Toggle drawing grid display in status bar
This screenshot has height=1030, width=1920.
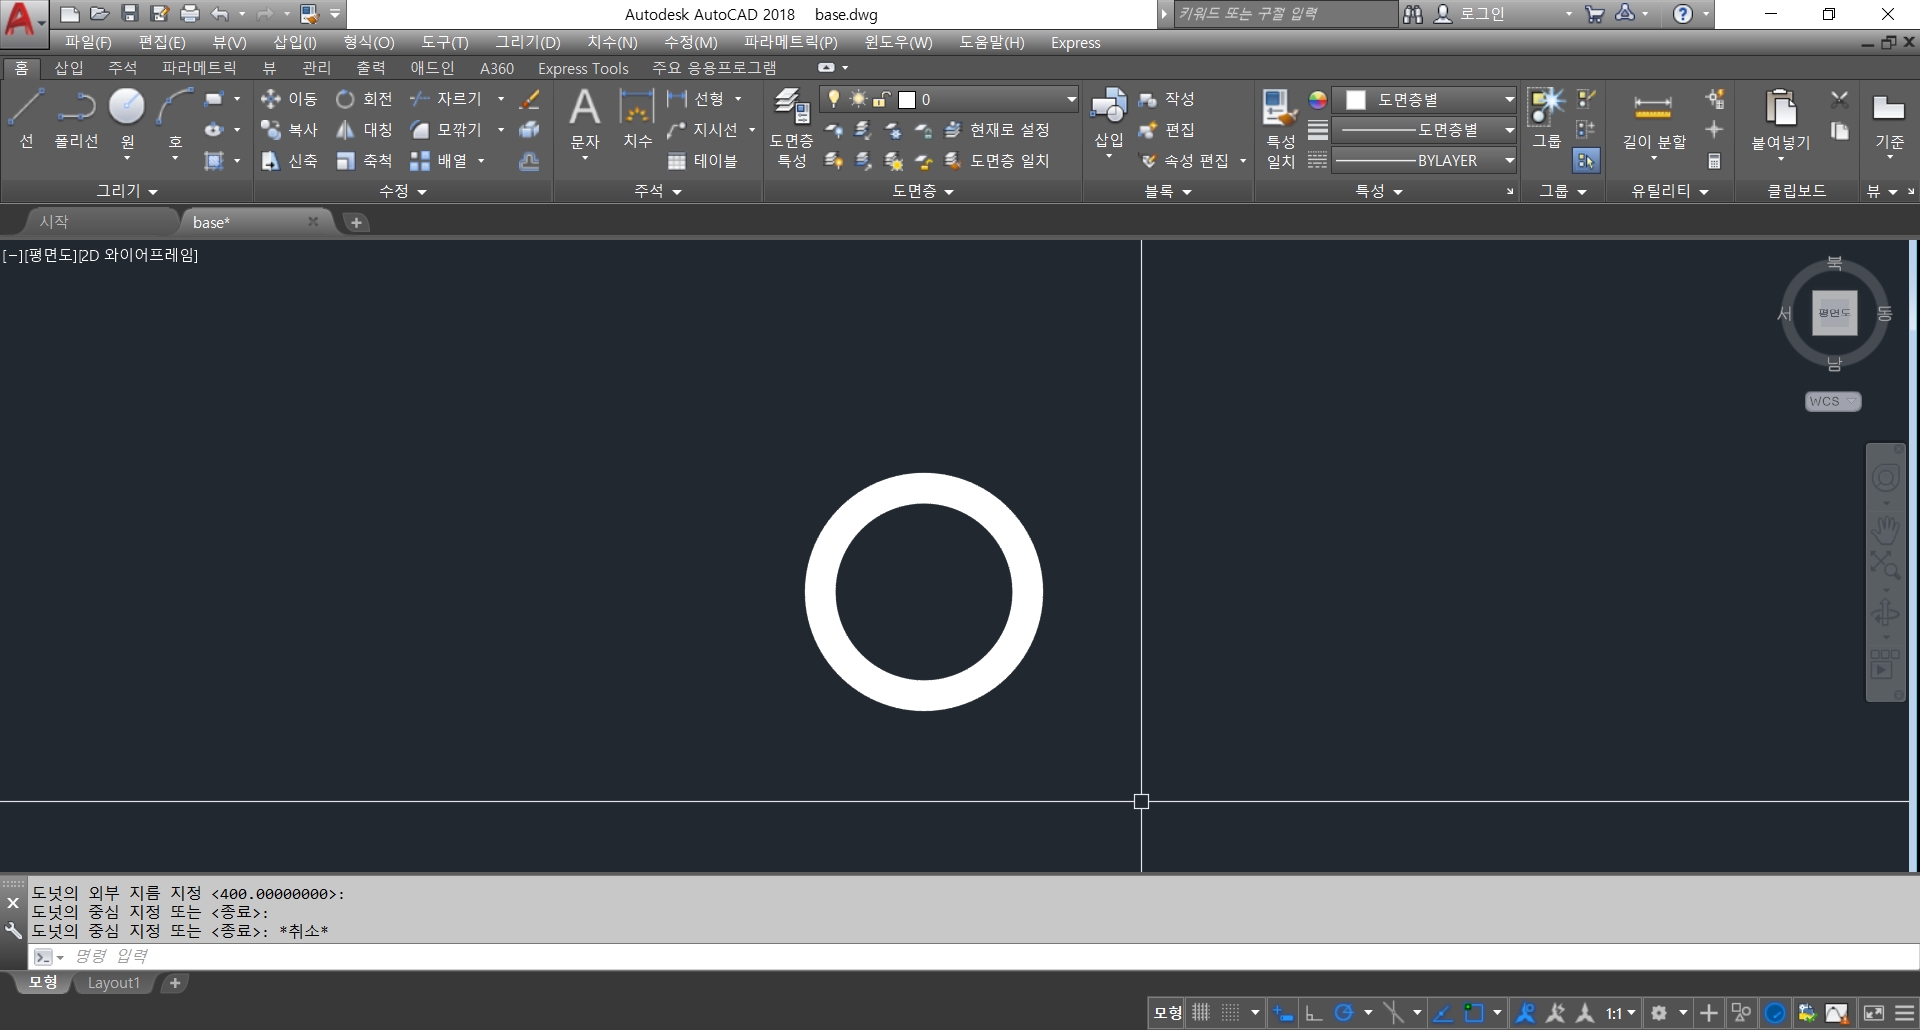1201,1013
